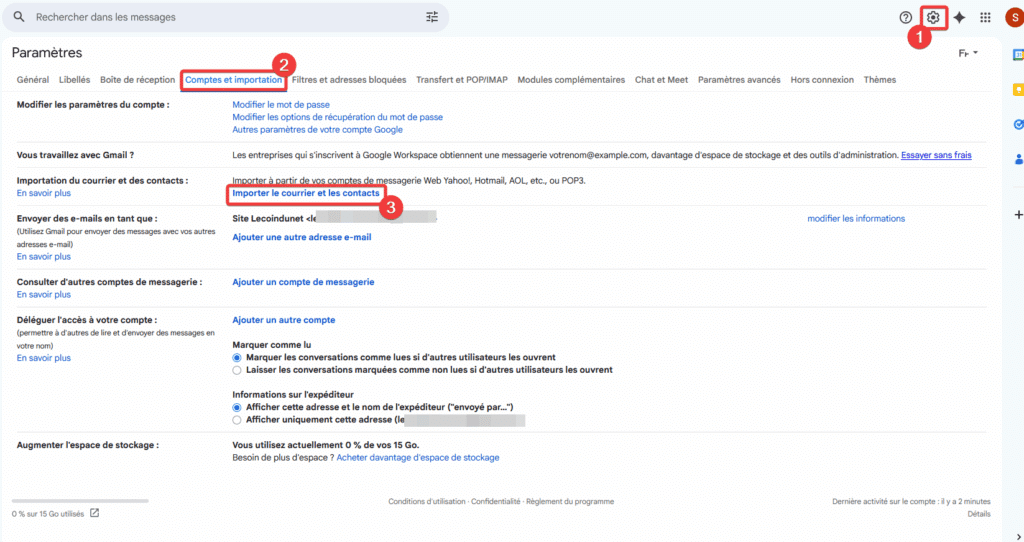Open Google Keep in side panel
The image size is (1024, 542).
tap(1018, 90)
